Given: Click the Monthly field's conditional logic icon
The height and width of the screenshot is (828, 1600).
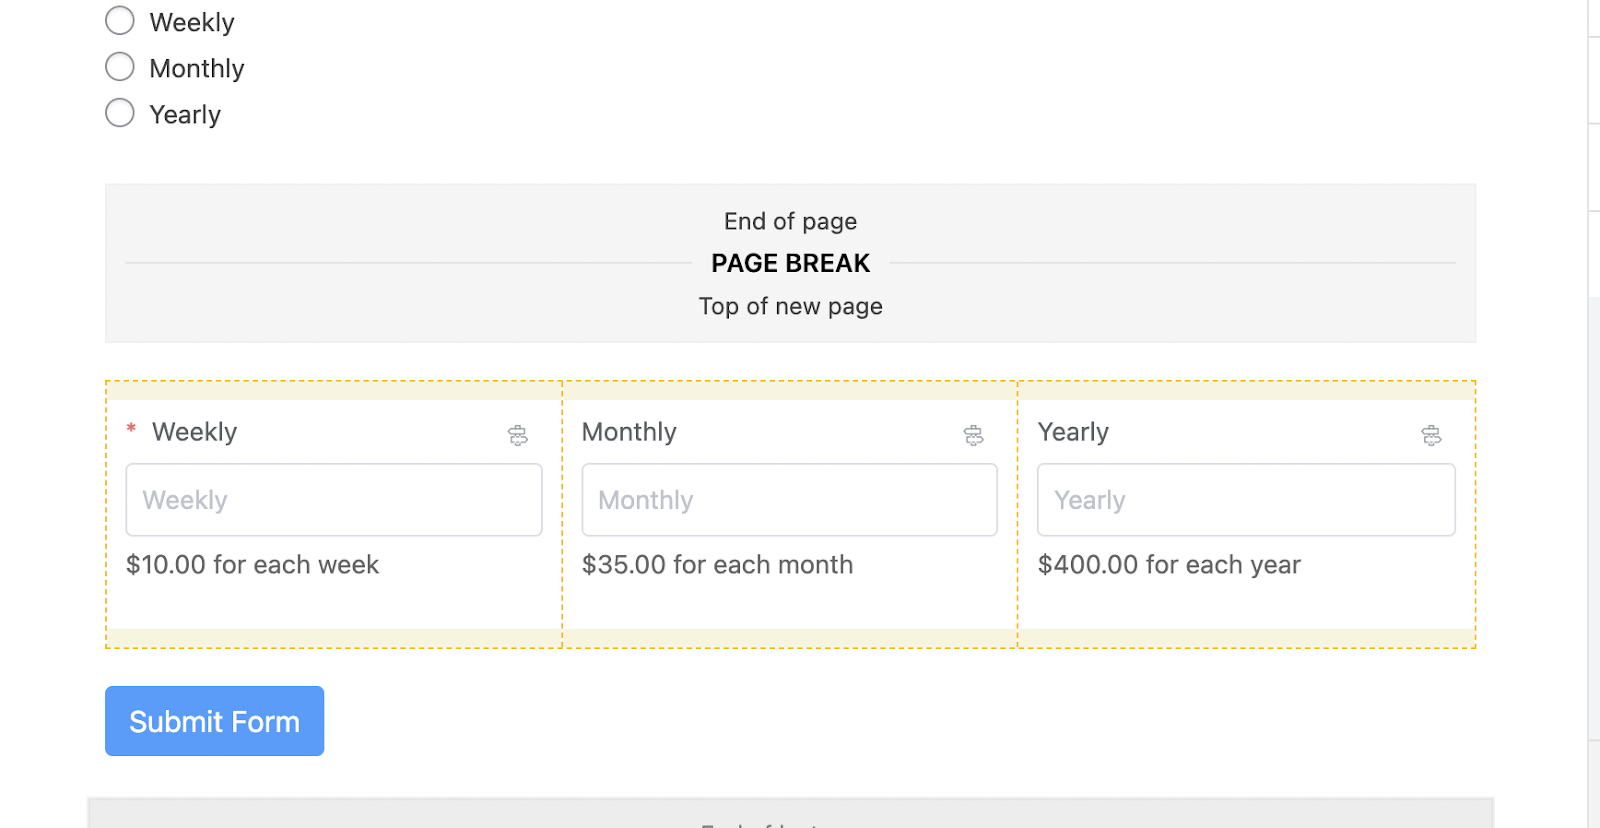Looking at the screenshot, I should 973,435.
